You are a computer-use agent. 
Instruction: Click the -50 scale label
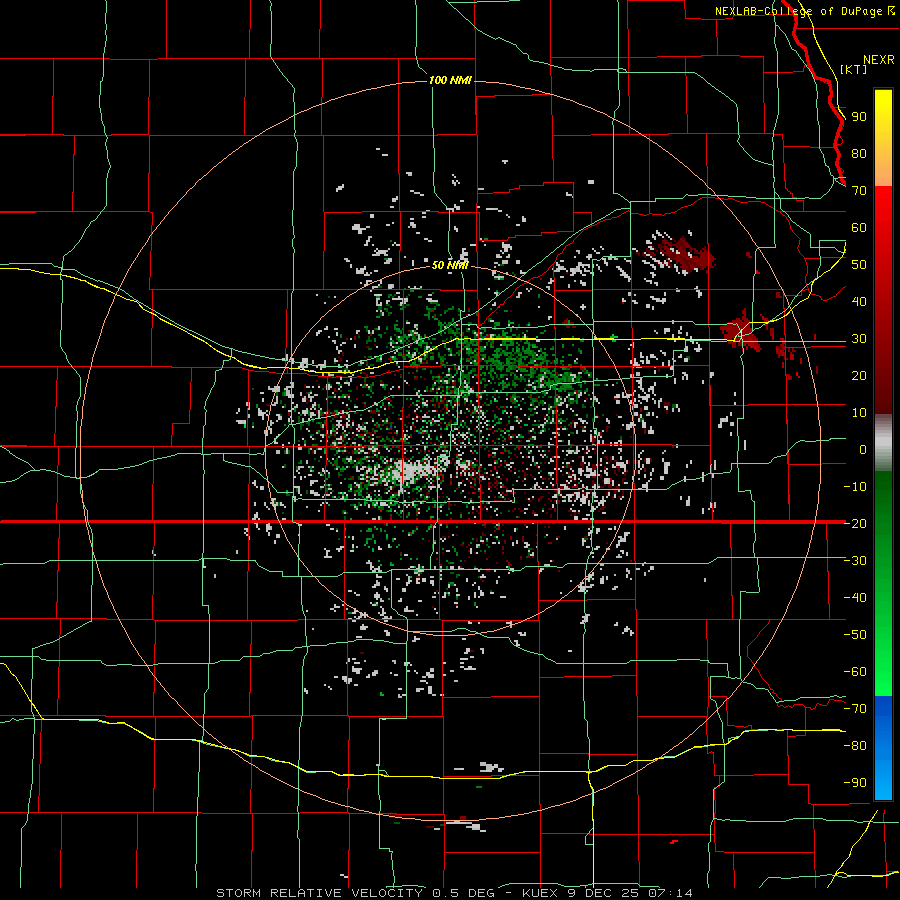tap(855, 634)
